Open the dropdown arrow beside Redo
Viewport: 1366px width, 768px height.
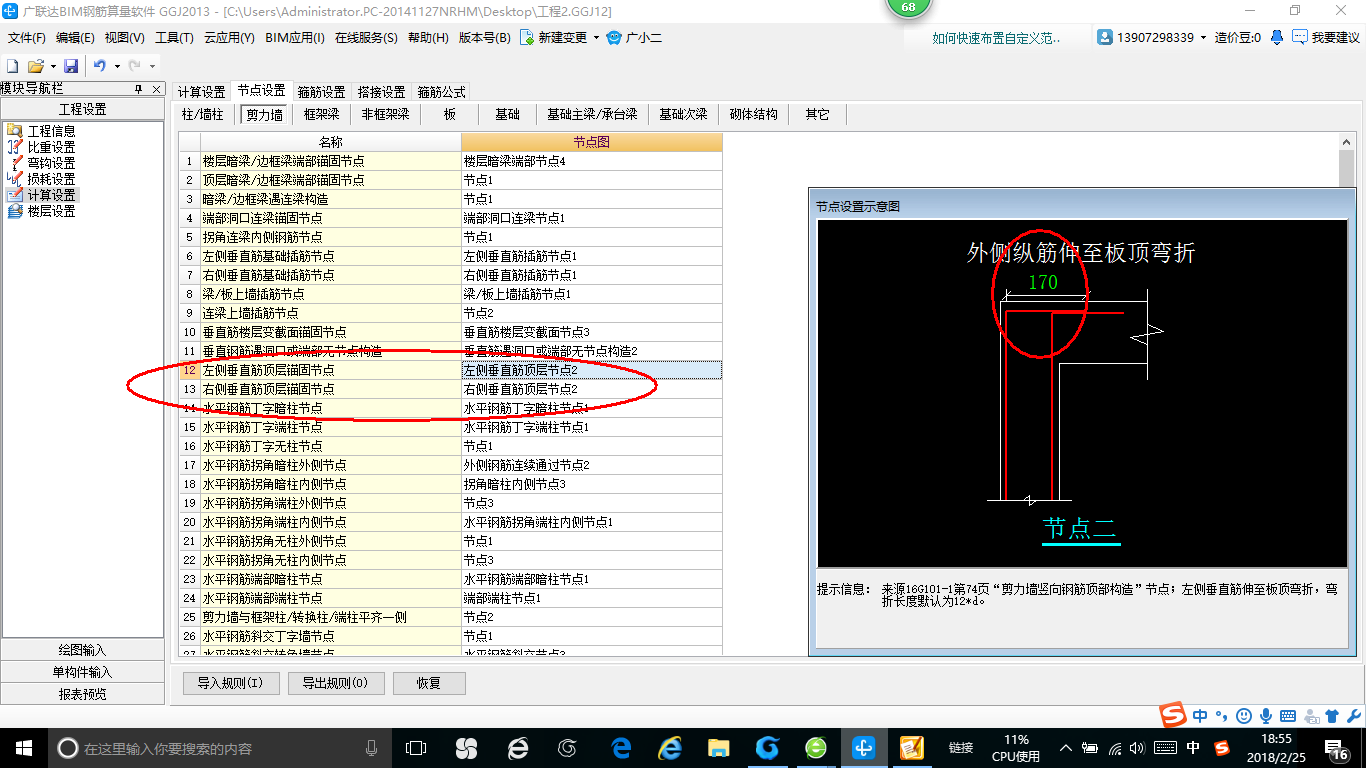pyautogui.click(x=152, y=66)
